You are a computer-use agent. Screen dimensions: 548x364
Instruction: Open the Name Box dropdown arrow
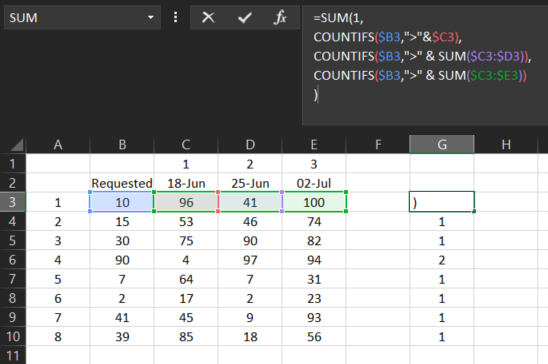point(151,17)
